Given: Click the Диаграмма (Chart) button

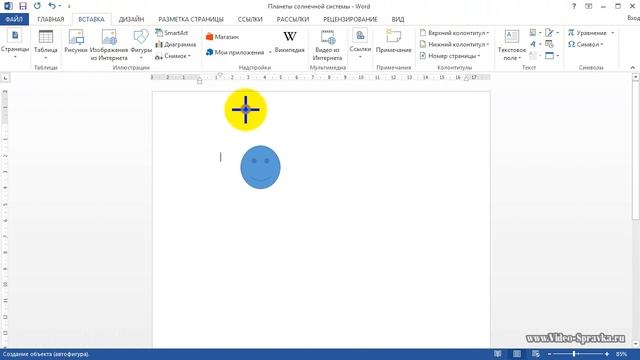Looking at the screenshot, I should click(x=176, y=44).
